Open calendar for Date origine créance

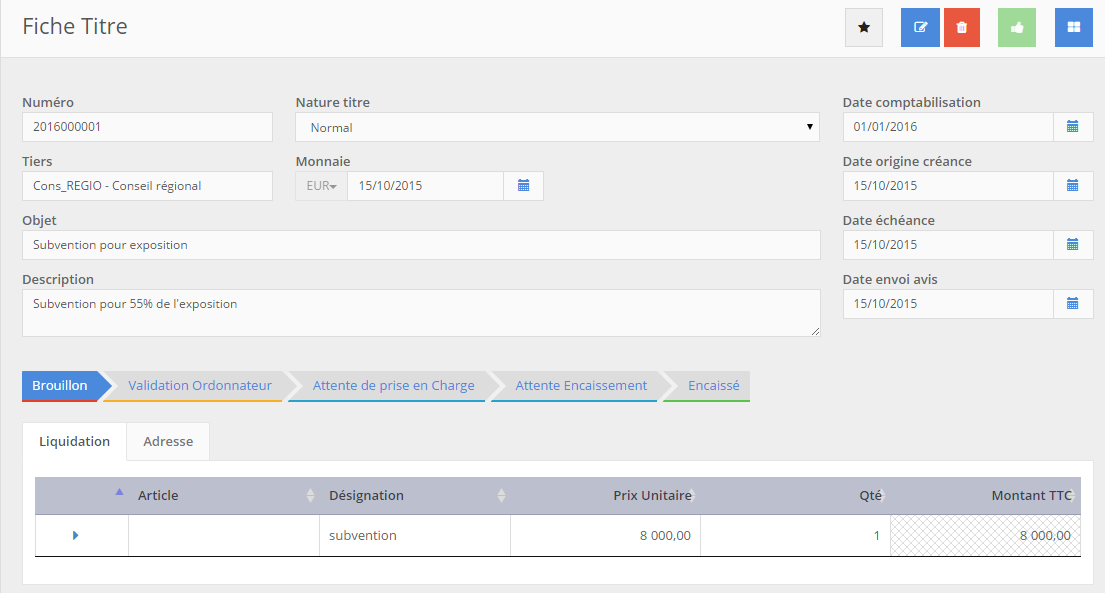(1072, 186)
